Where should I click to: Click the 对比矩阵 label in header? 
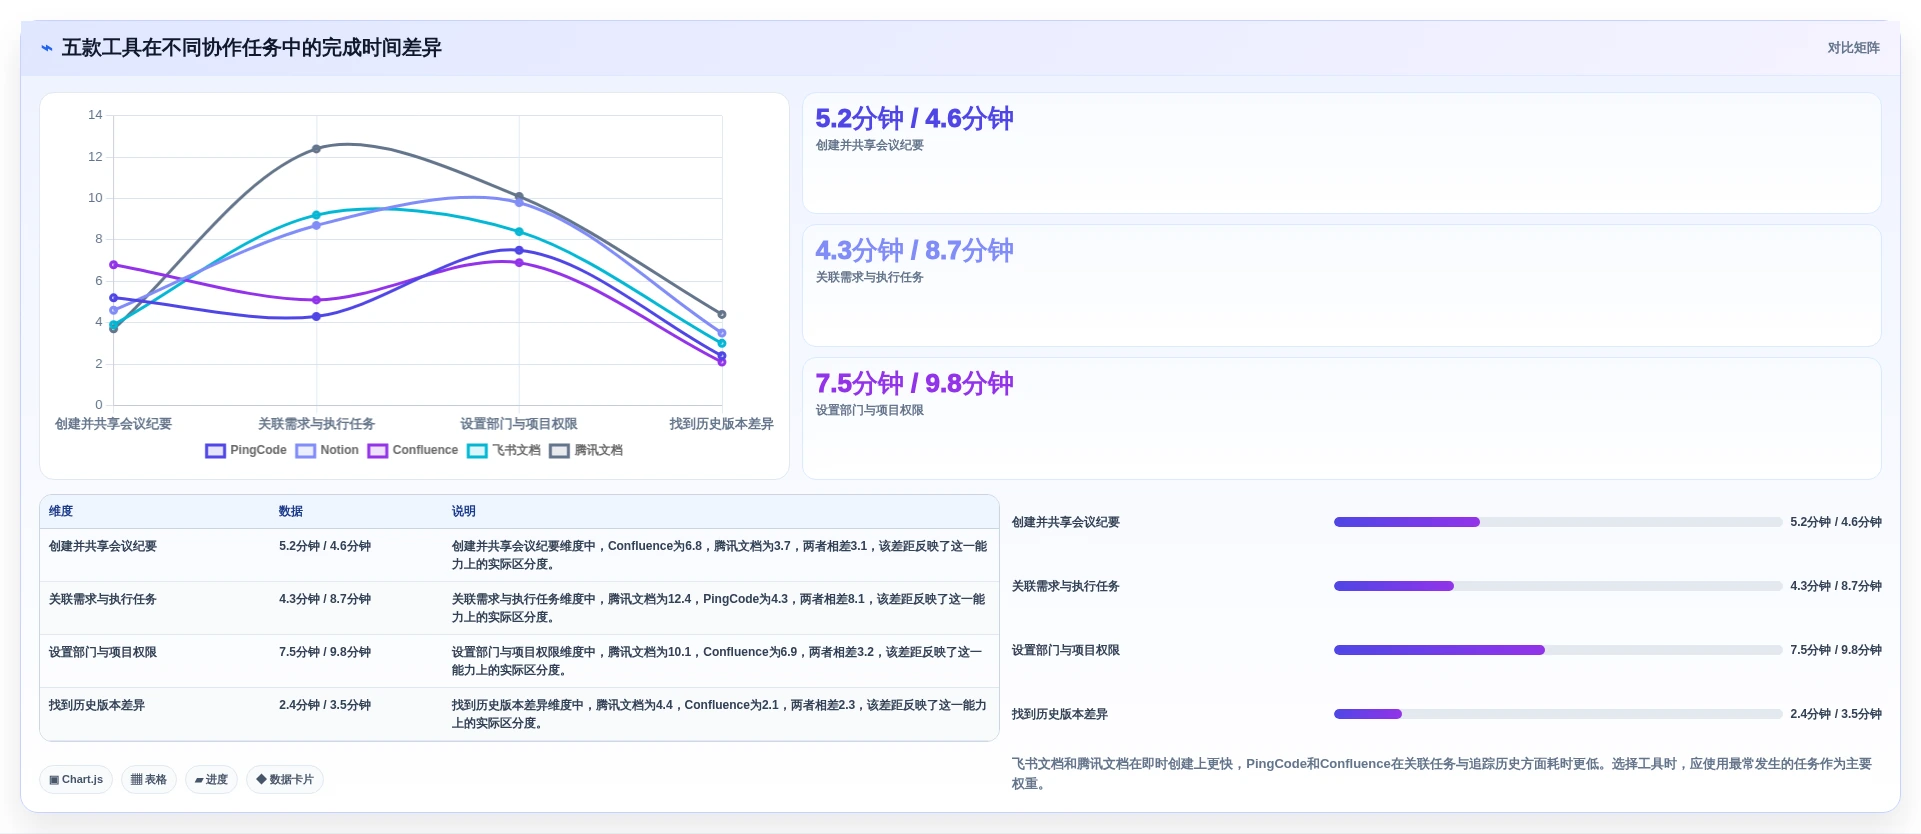[x=1853, y=48]
